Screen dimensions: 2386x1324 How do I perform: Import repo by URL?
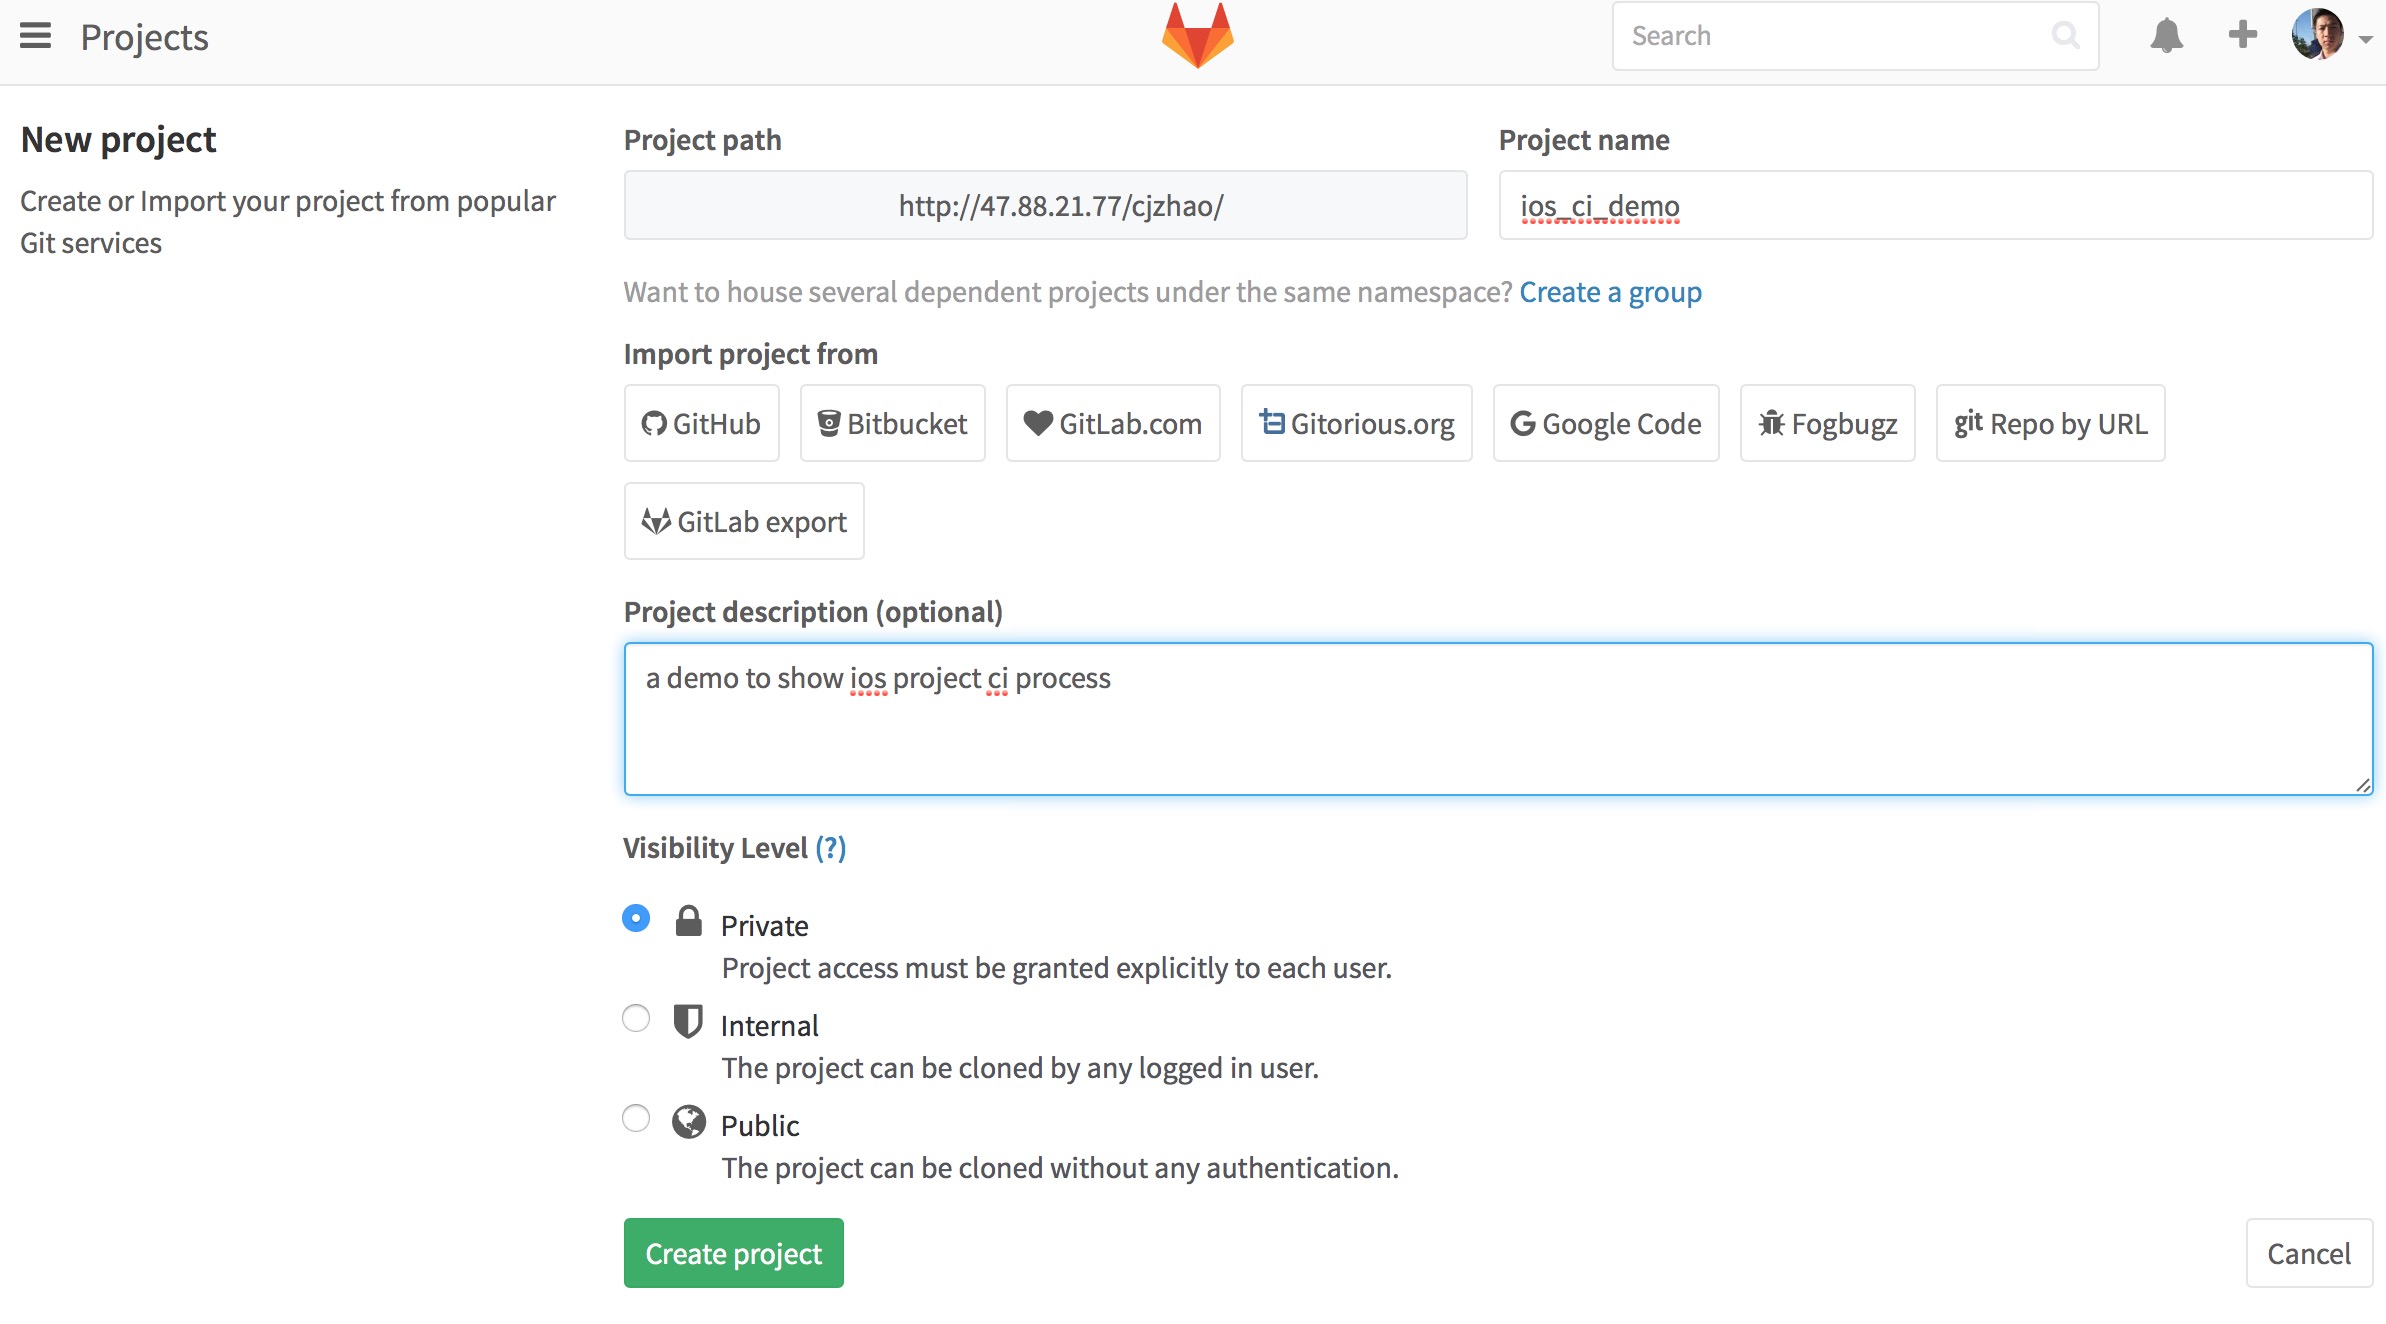(2050, 423)
